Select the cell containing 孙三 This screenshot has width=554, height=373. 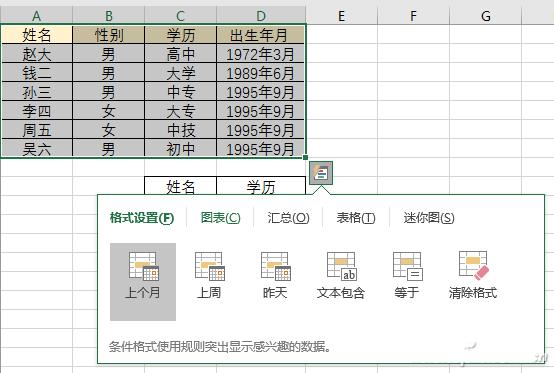click(x=37, y=92)
